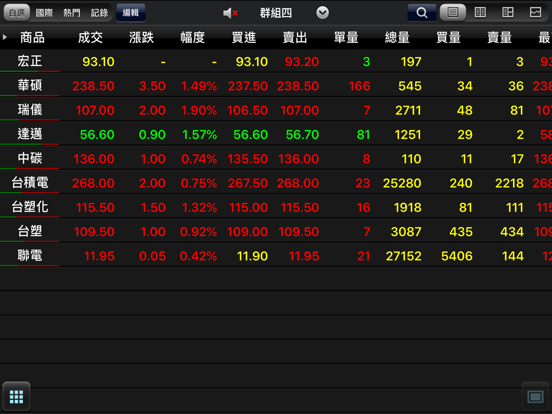This screenshot has height=414, width=552.
Task: Open the 華碩 stock row
Action: point(276,85)
